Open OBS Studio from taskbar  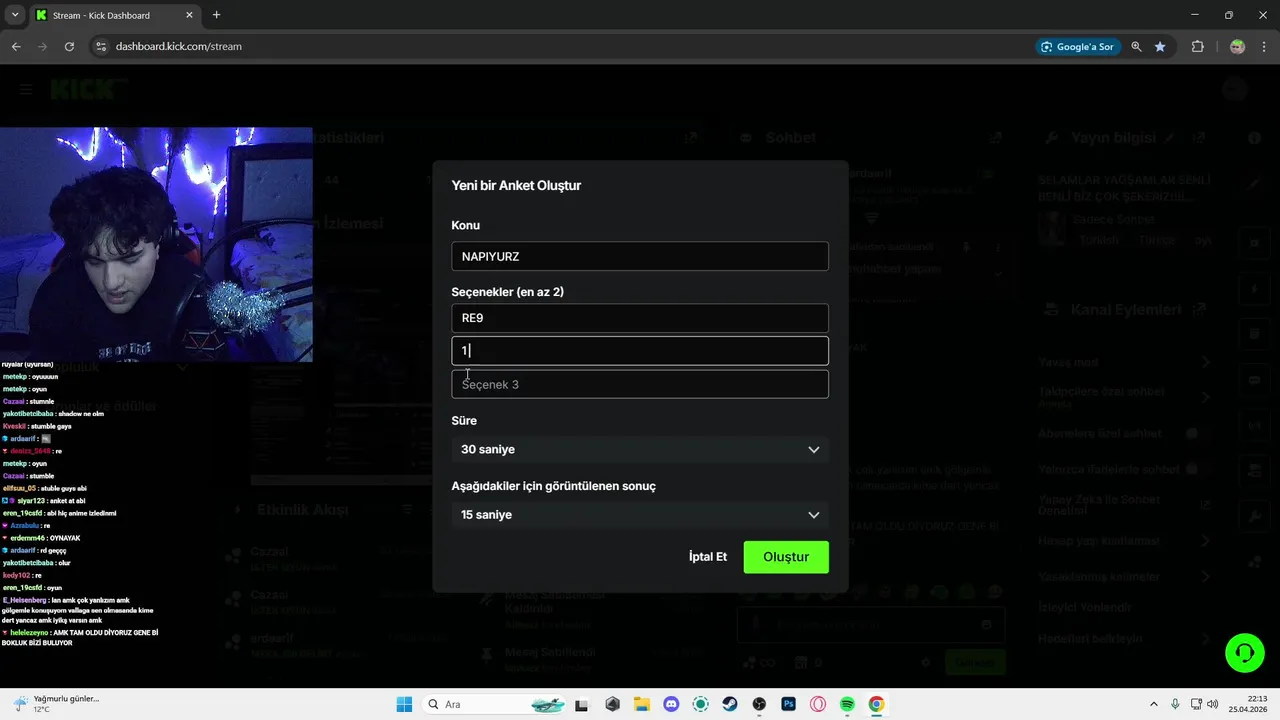[x=759, y=704]
